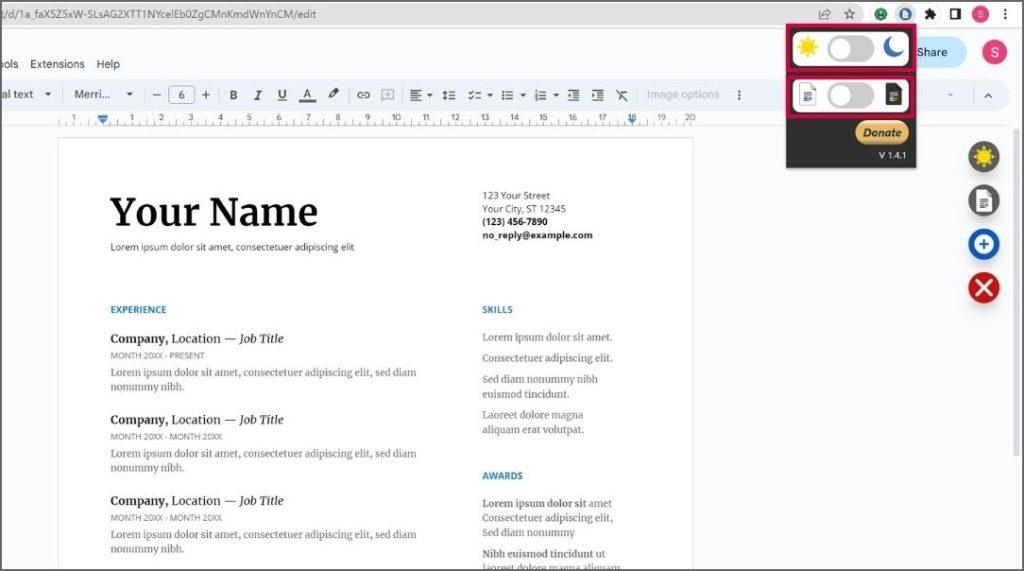Toggle italic formatting
This screenshot has width=1024, height=571.
point(257,95)
